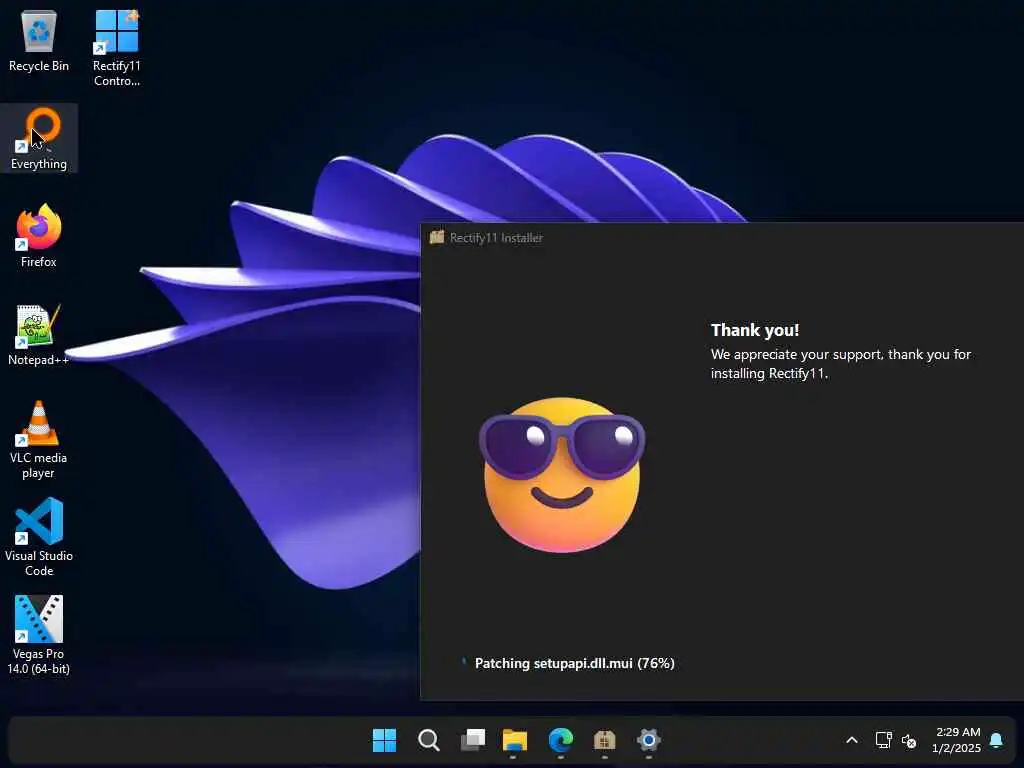Screen dimensions: 1024x768
Task: Click the Rectify11 Installer window title
Action: click(x=496, y=238)
